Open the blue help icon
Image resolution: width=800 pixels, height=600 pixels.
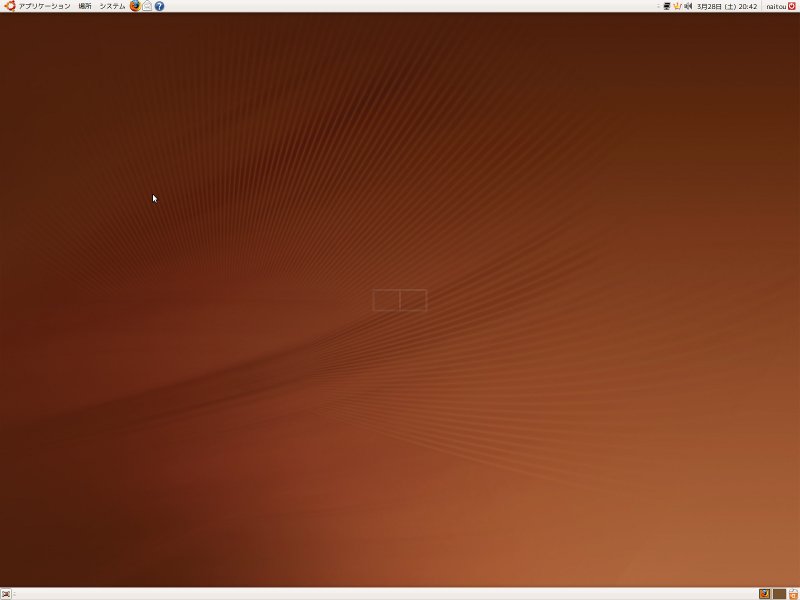pyautogui.click(x=159, y=6)
